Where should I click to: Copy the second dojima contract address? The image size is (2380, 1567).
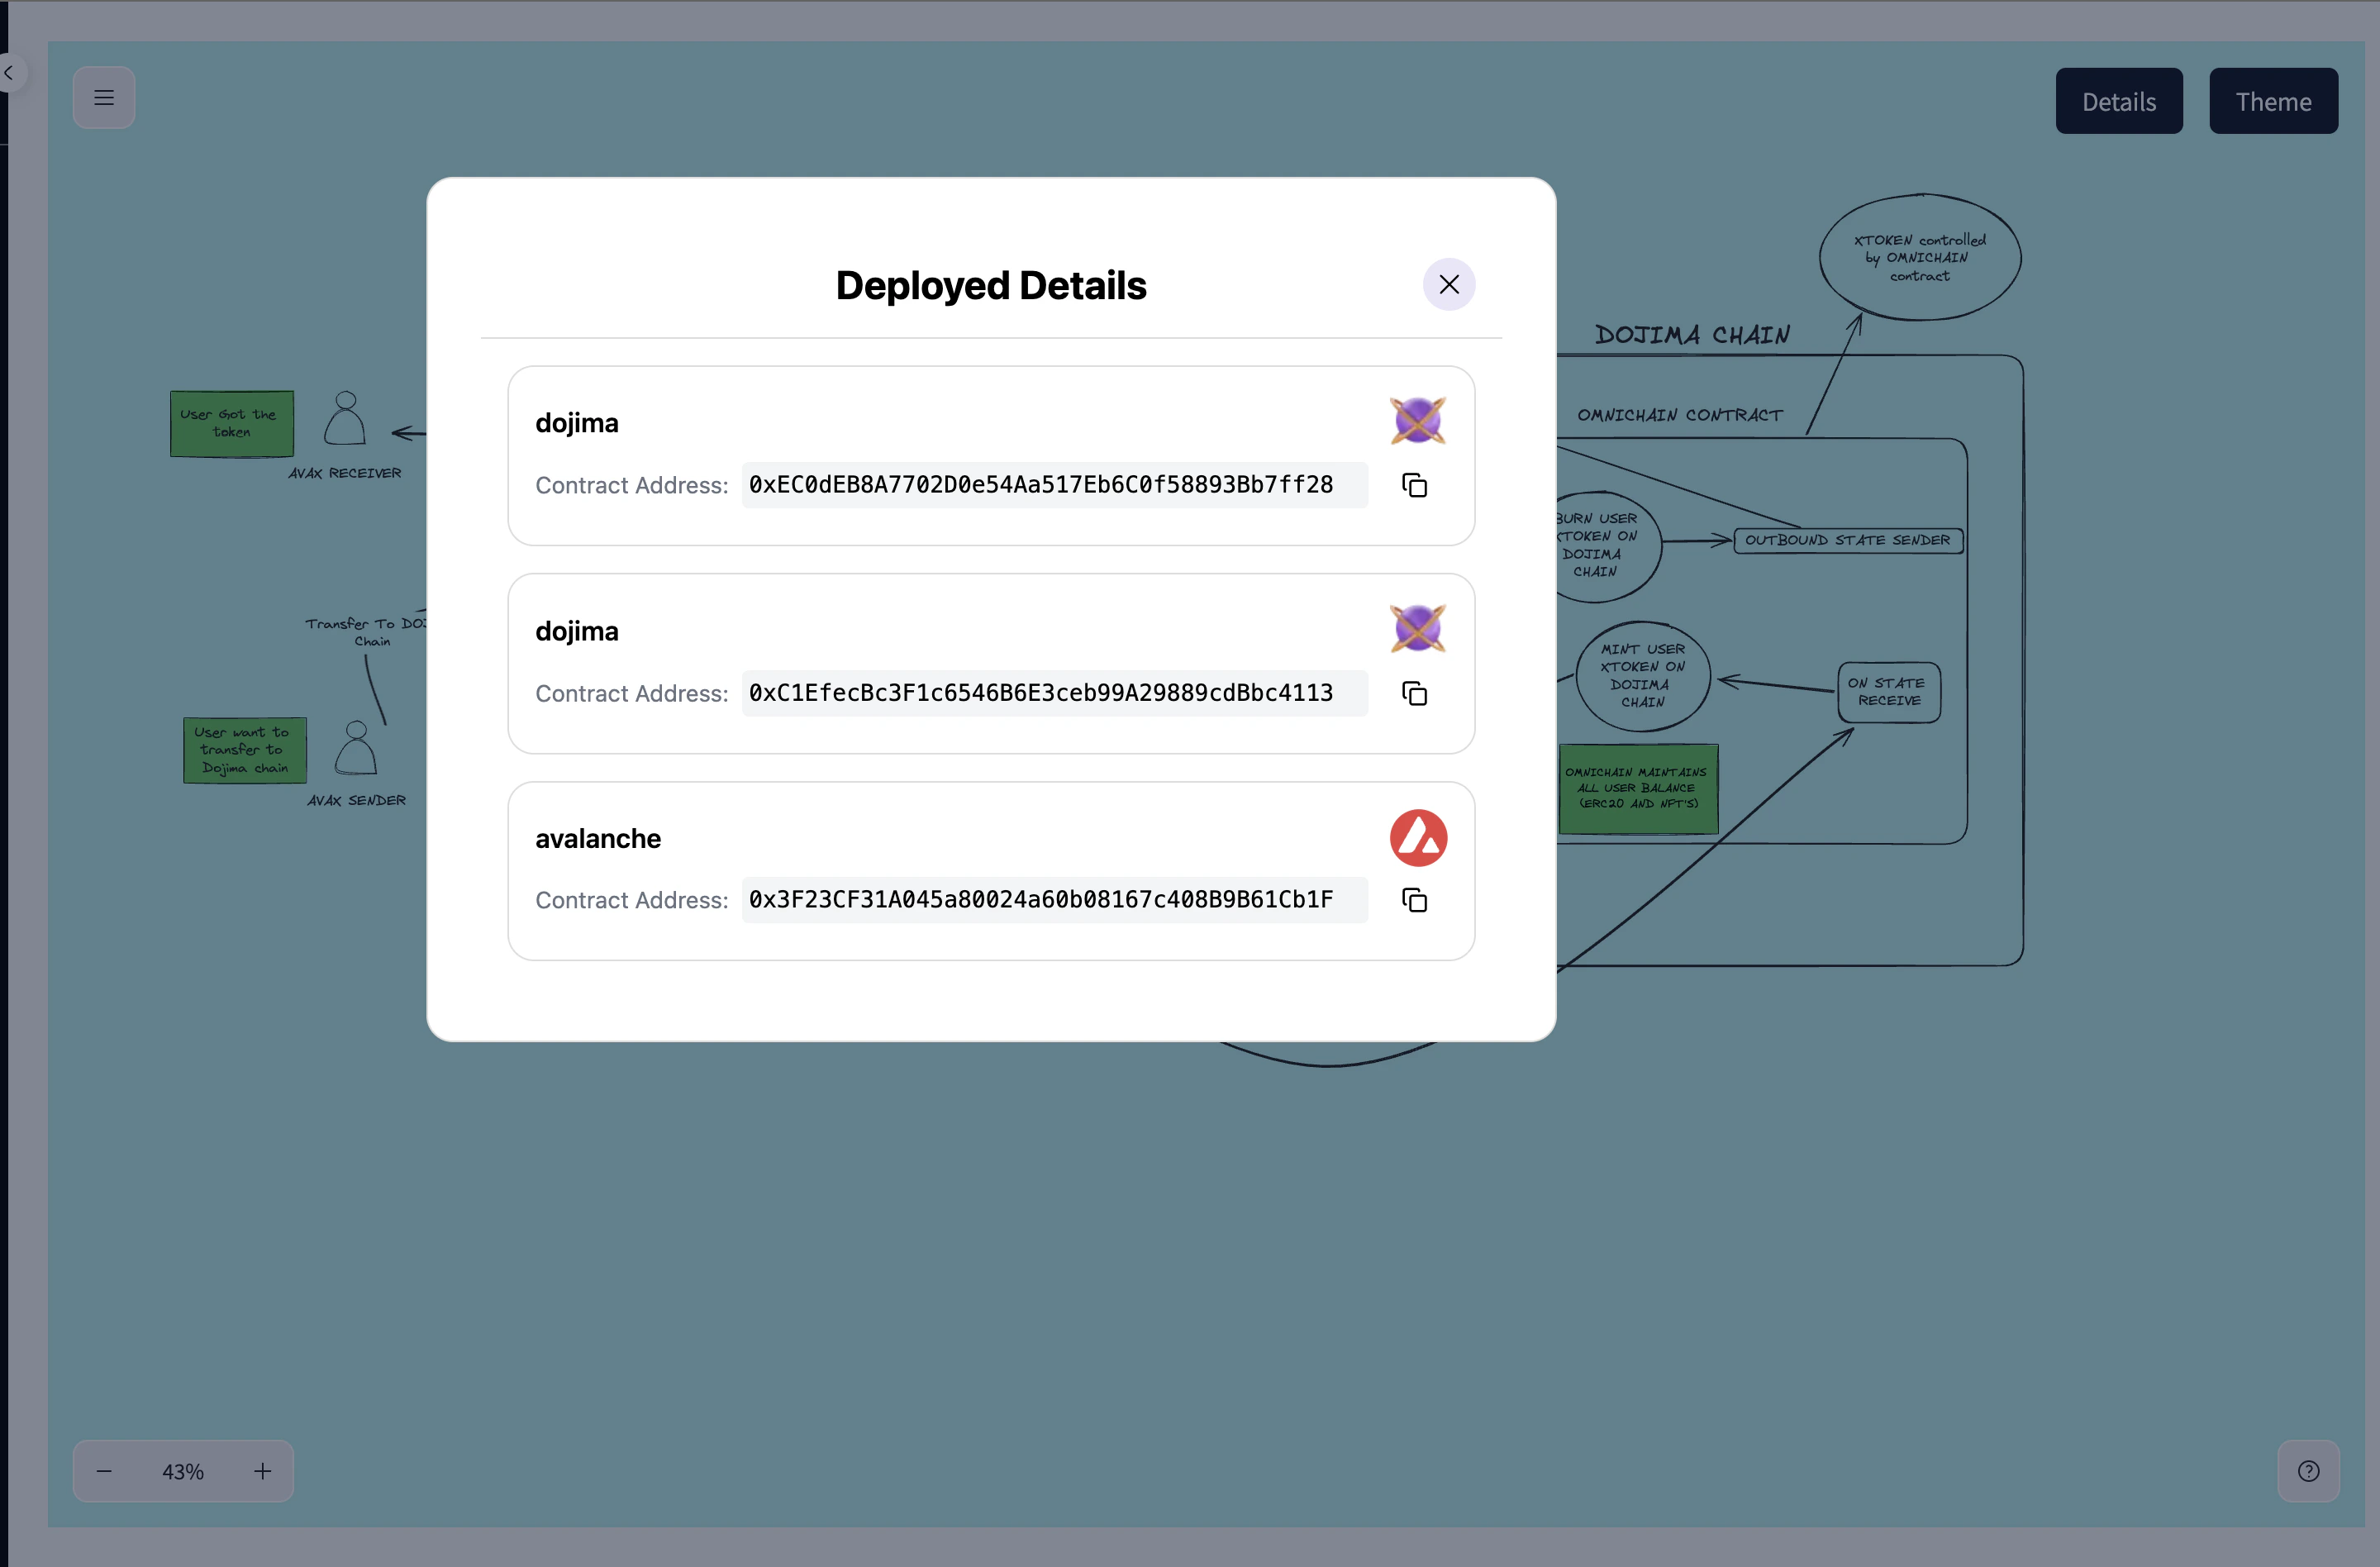[x=1414, y=693]
